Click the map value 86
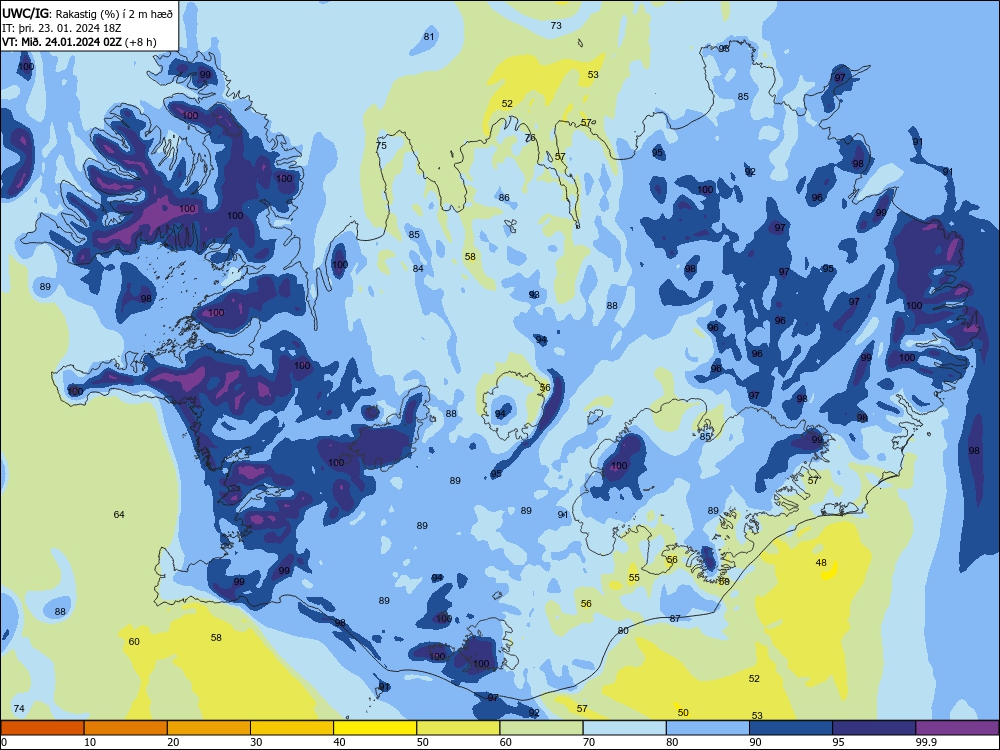 coord(504,198)
